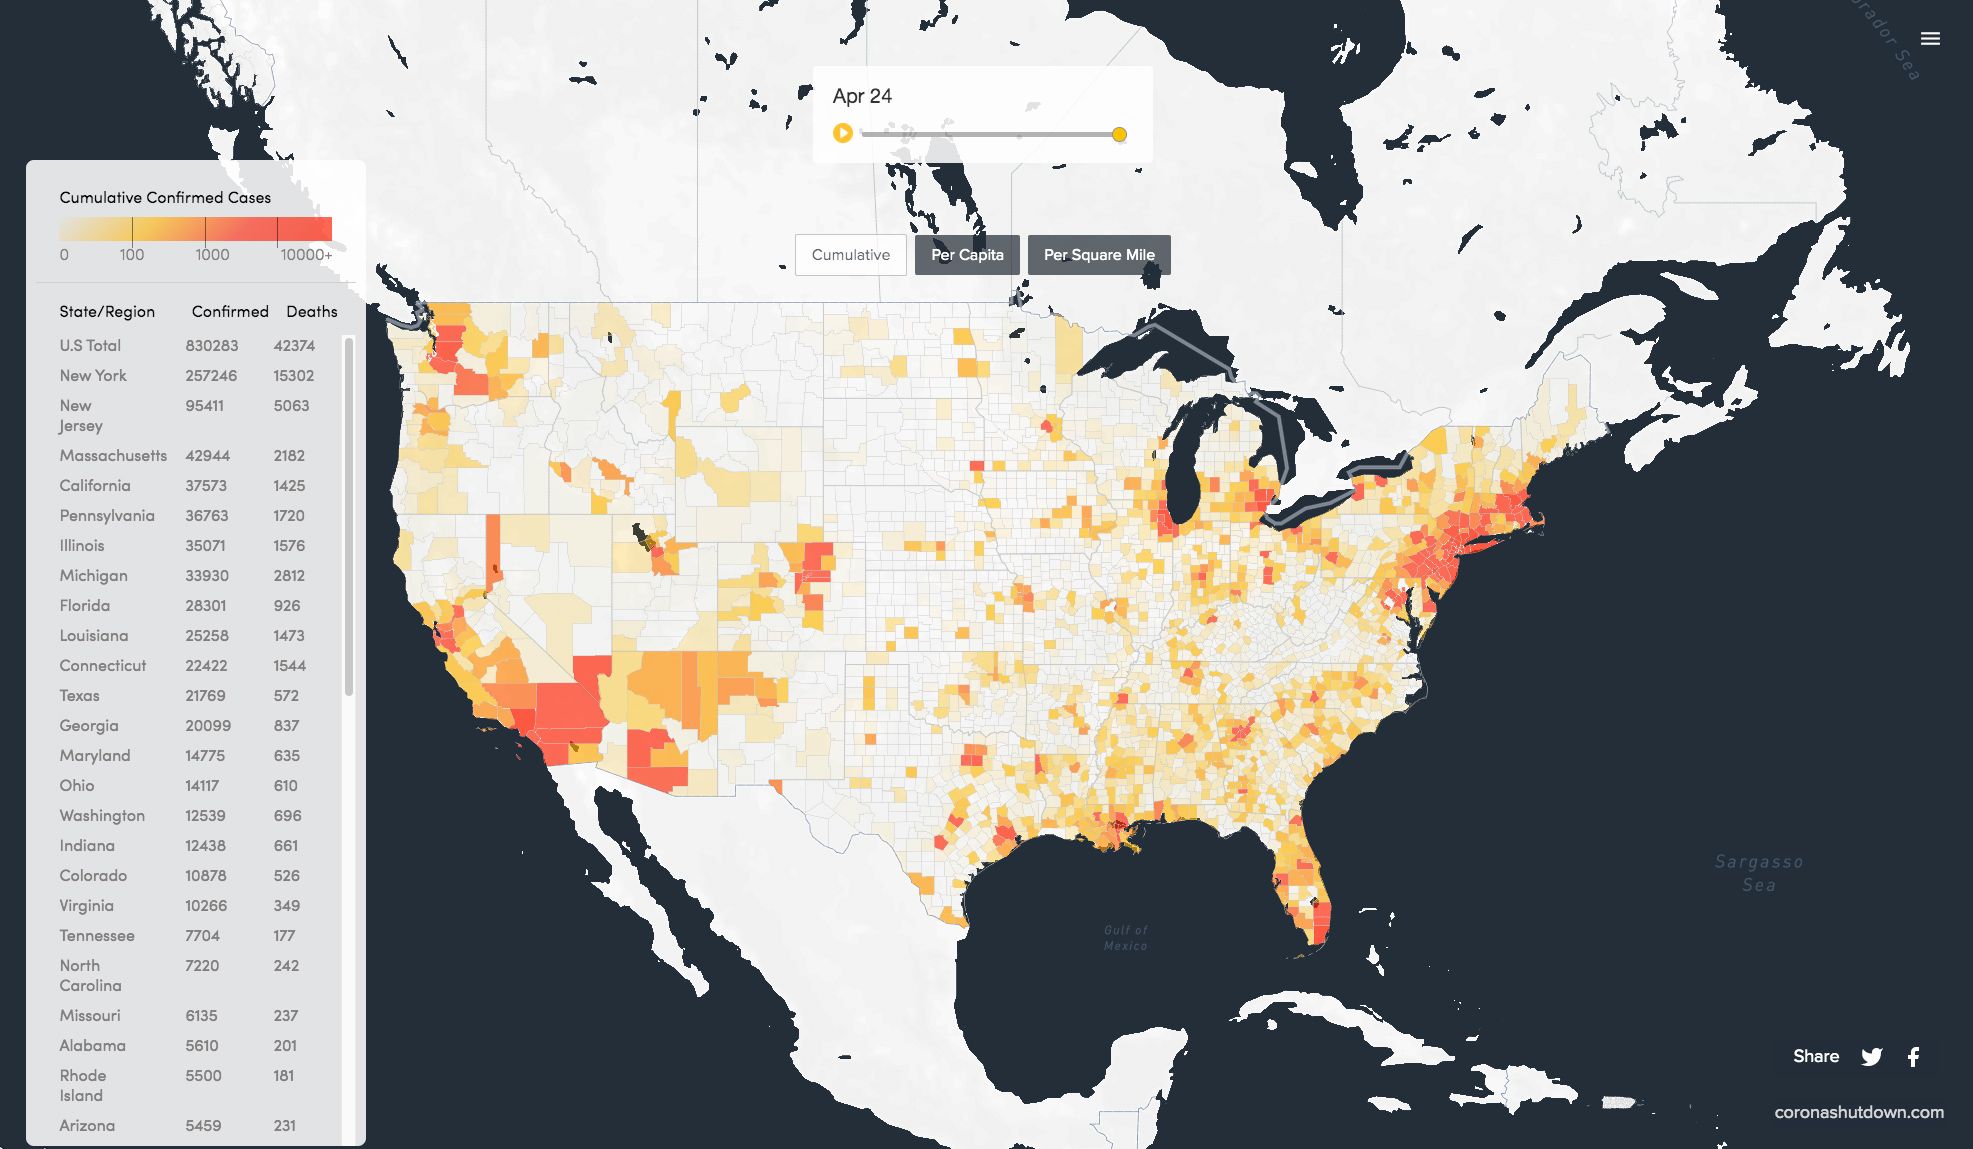Open the hamburger menu

pyautogui.click(x=1931, y=38)
